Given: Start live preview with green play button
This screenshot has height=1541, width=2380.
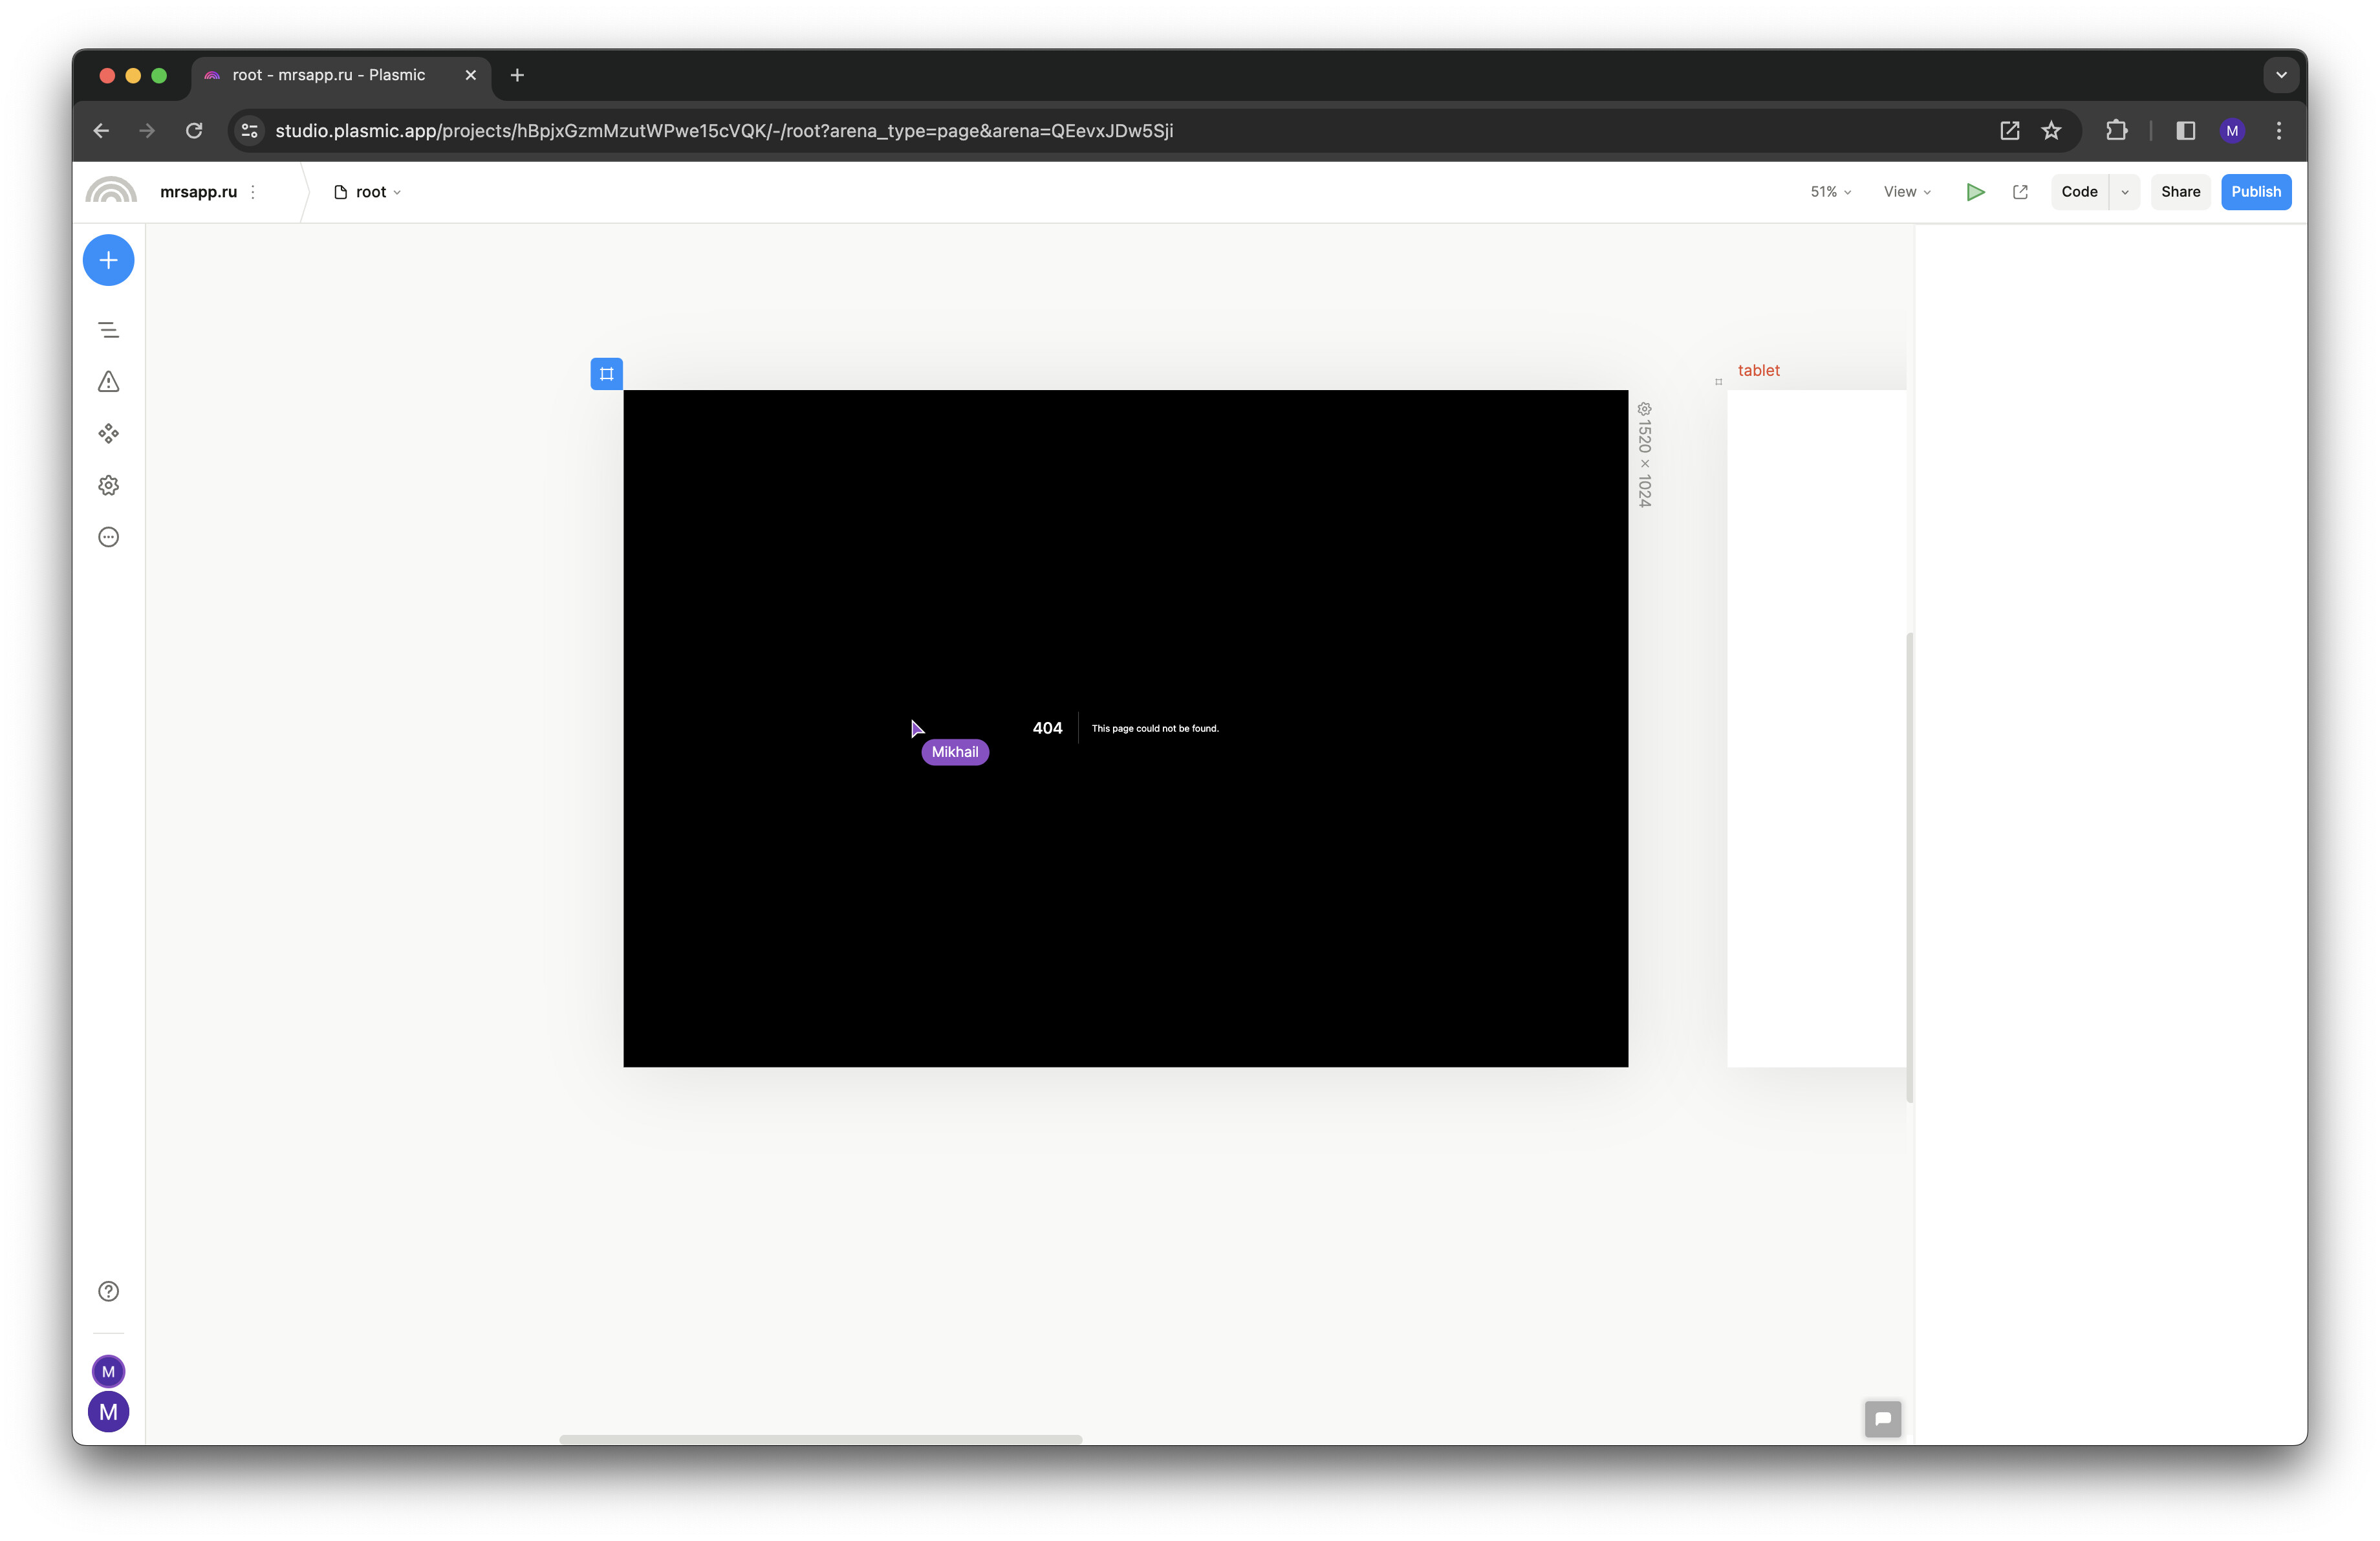Looking at the screenshot, I should pos(1974,192).
